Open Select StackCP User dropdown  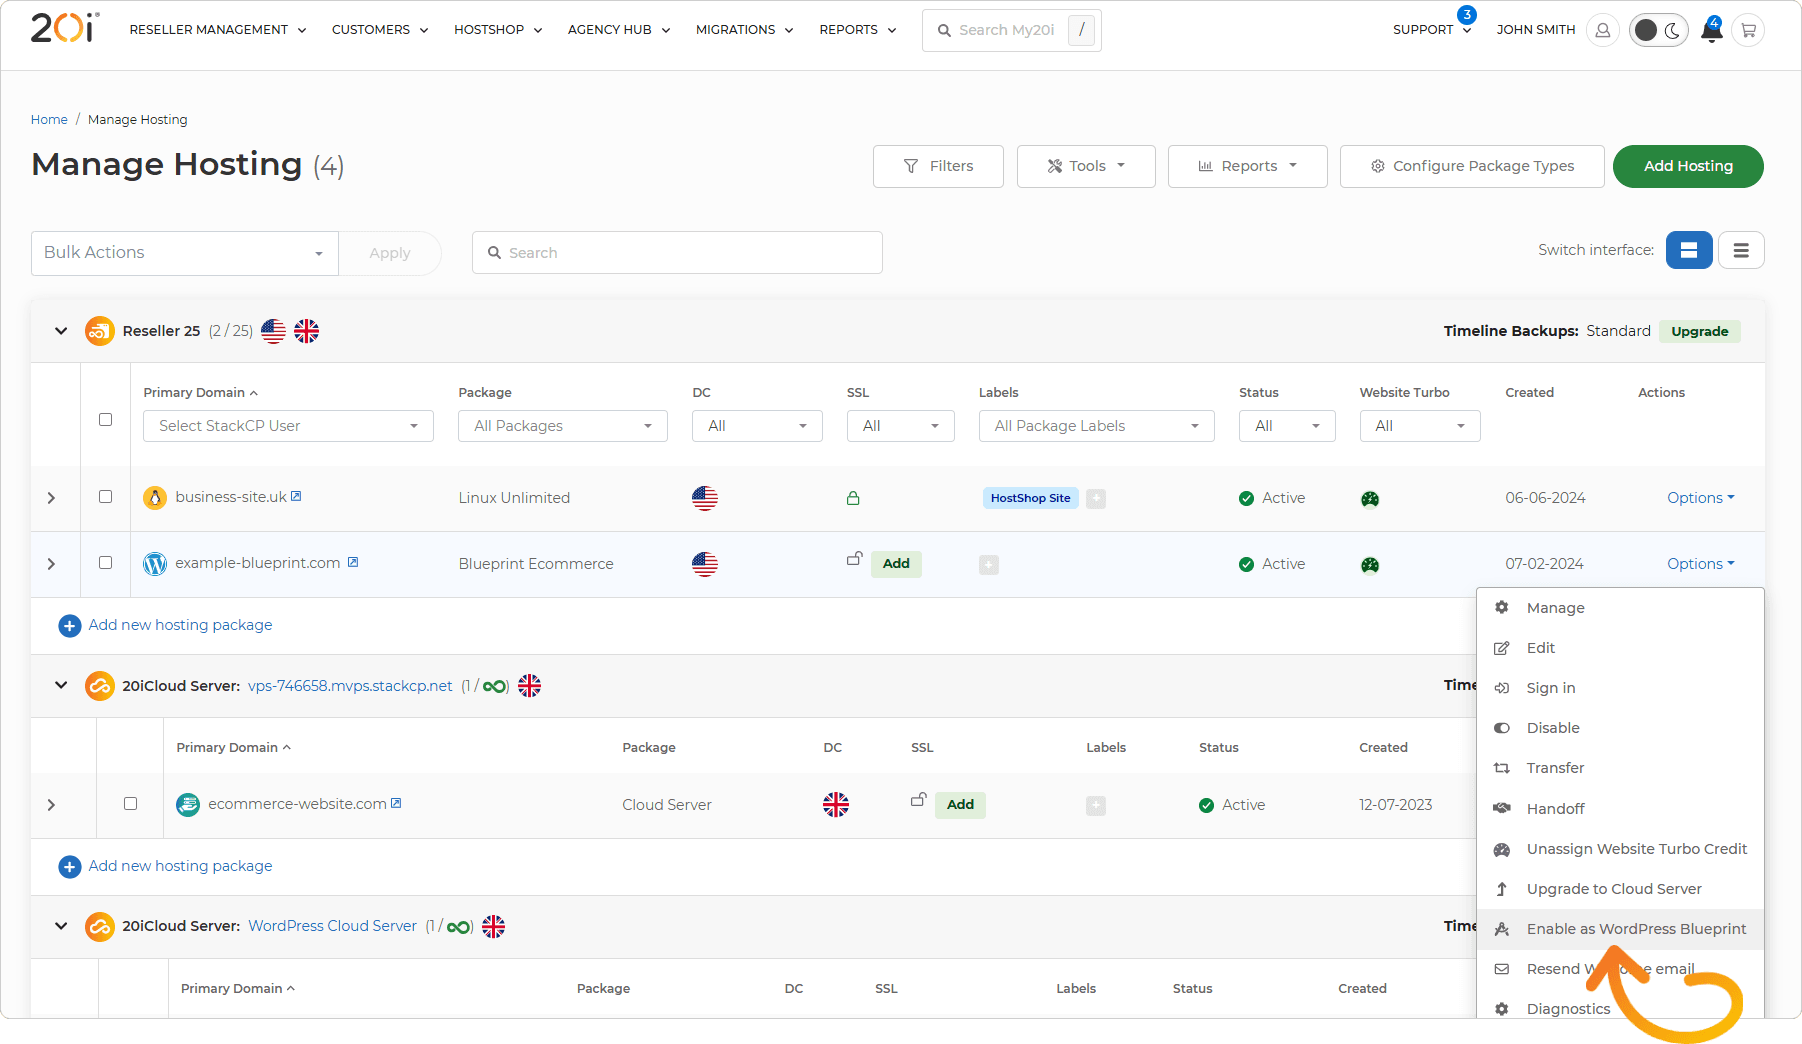(x=288, y=426)
